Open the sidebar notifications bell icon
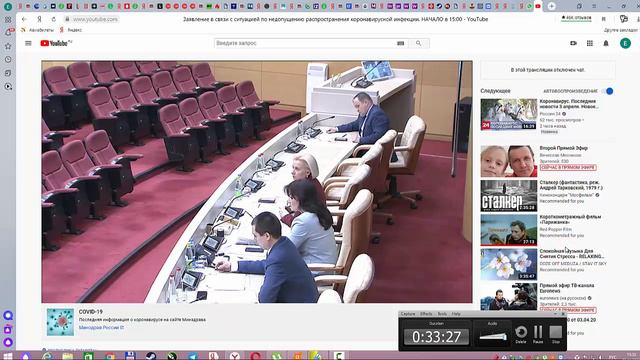 tap(8, 33)
